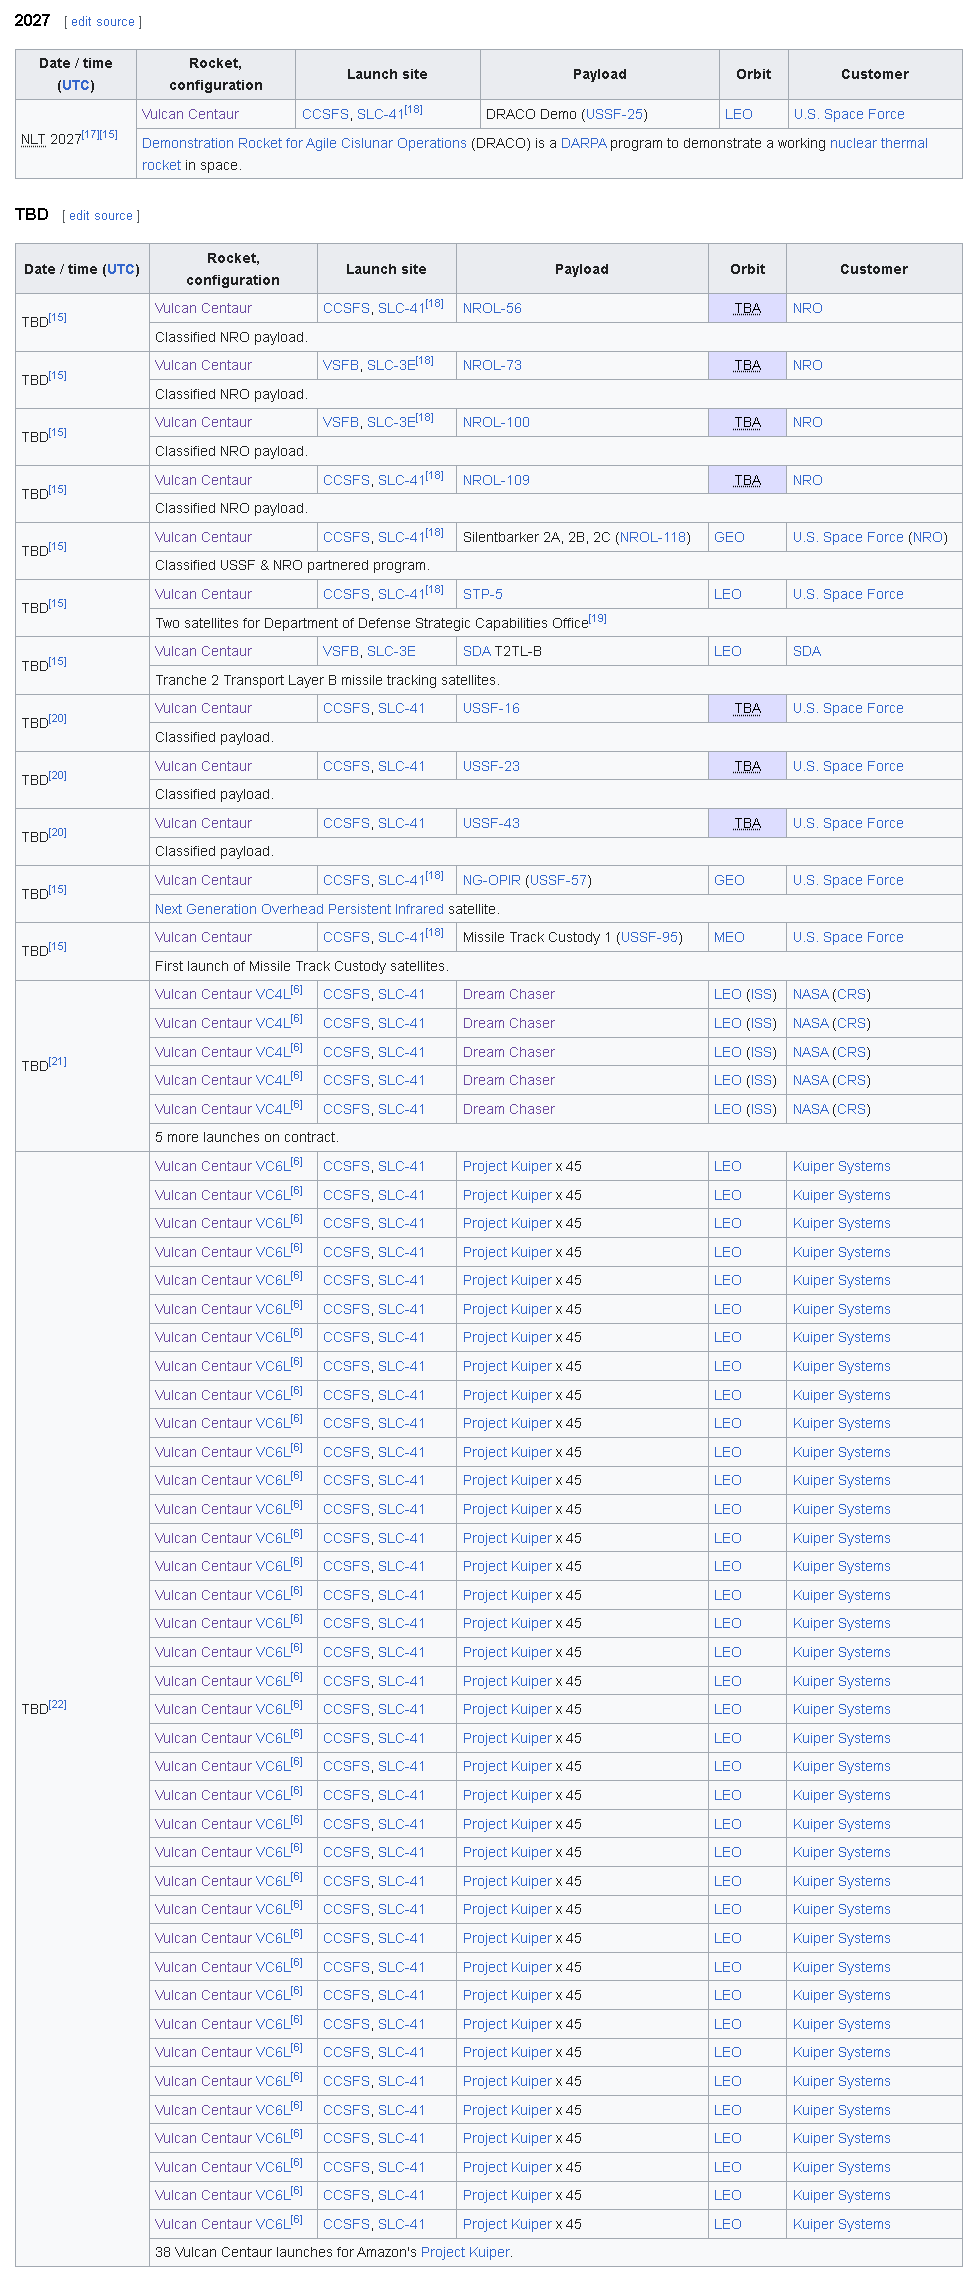Open edit source link for 2027 section

(x=103, y=22)
